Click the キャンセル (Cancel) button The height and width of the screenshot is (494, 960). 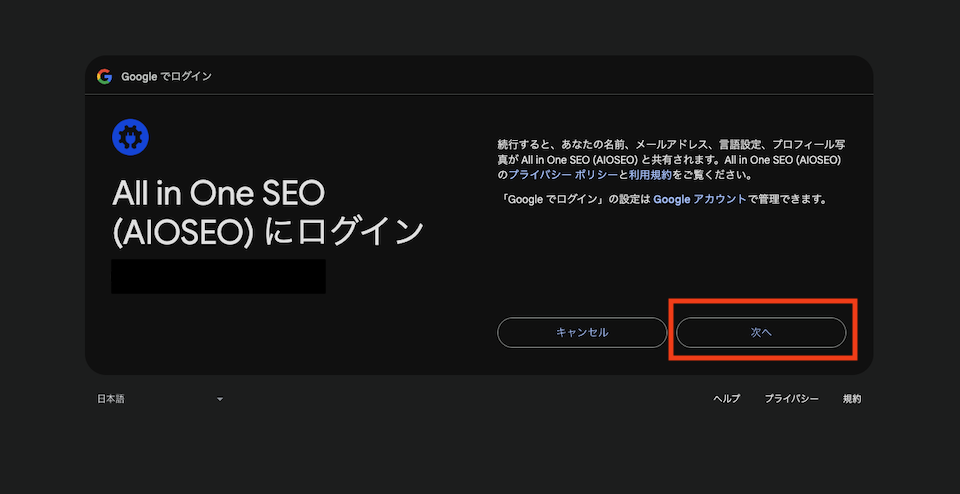[582, 332]
